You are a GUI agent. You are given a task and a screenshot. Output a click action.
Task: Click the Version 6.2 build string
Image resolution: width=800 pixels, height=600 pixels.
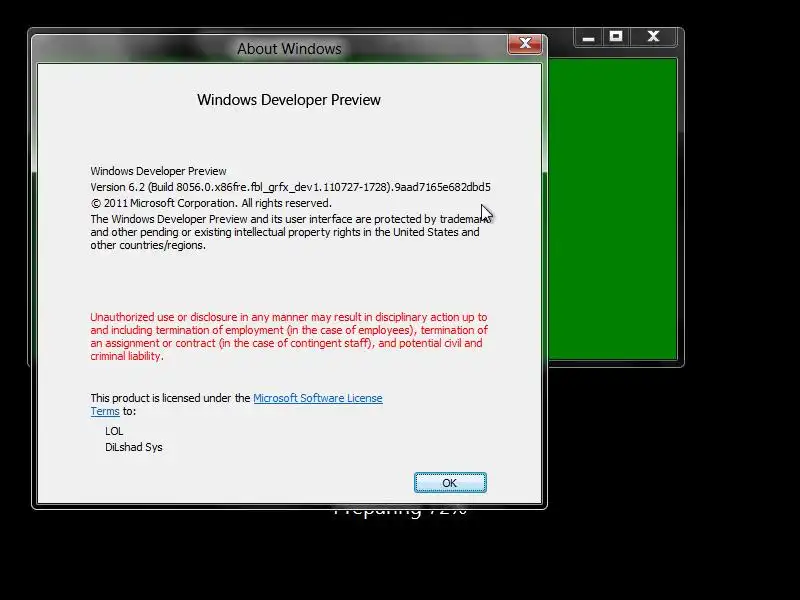pos(290,187)
